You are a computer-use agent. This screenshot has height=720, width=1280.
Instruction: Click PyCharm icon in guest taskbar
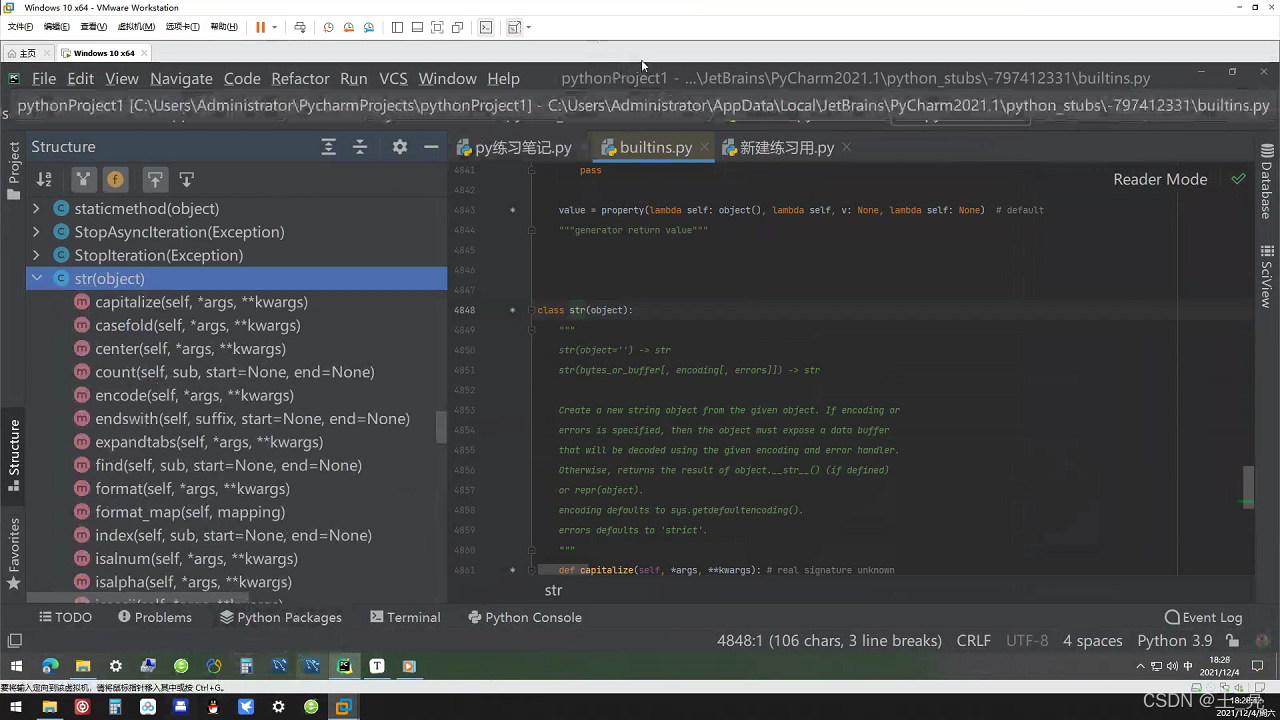pyautogui.click(x=345, y=666)
